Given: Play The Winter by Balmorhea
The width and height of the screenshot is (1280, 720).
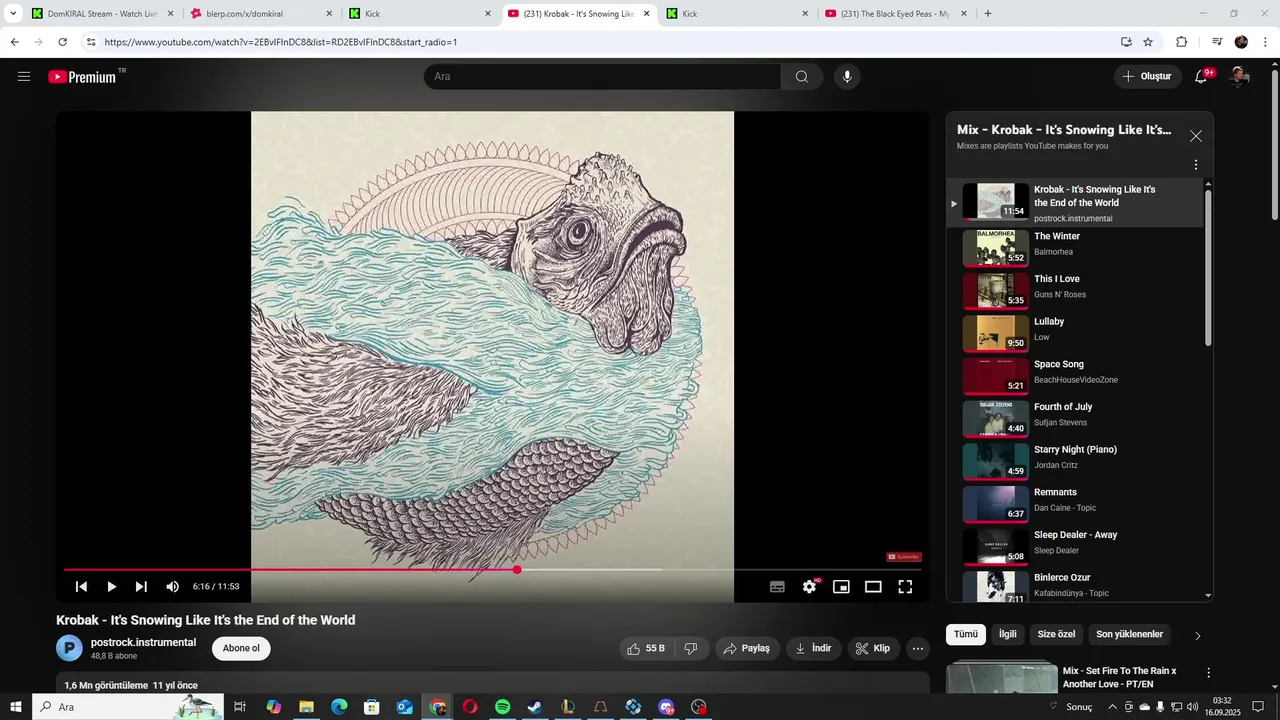Looking at the screenshot, I should (x=1075, y=246).
